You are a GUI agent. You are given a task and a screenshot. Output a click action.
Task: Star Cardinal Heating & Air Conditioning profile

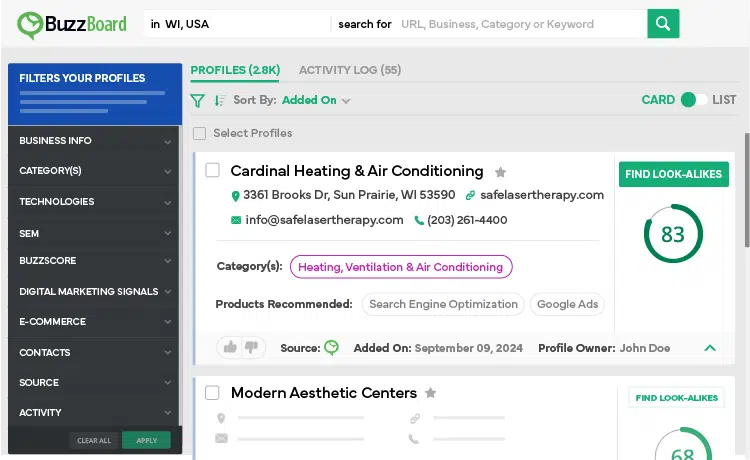tap(501, 172)
